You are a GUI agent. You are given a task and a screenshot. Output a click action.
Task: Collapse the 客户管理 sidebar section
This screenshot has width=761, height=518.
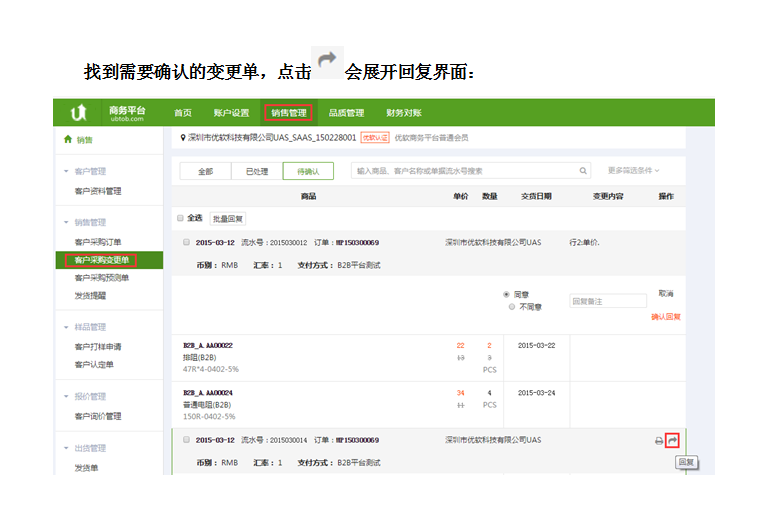pos(66,171)
